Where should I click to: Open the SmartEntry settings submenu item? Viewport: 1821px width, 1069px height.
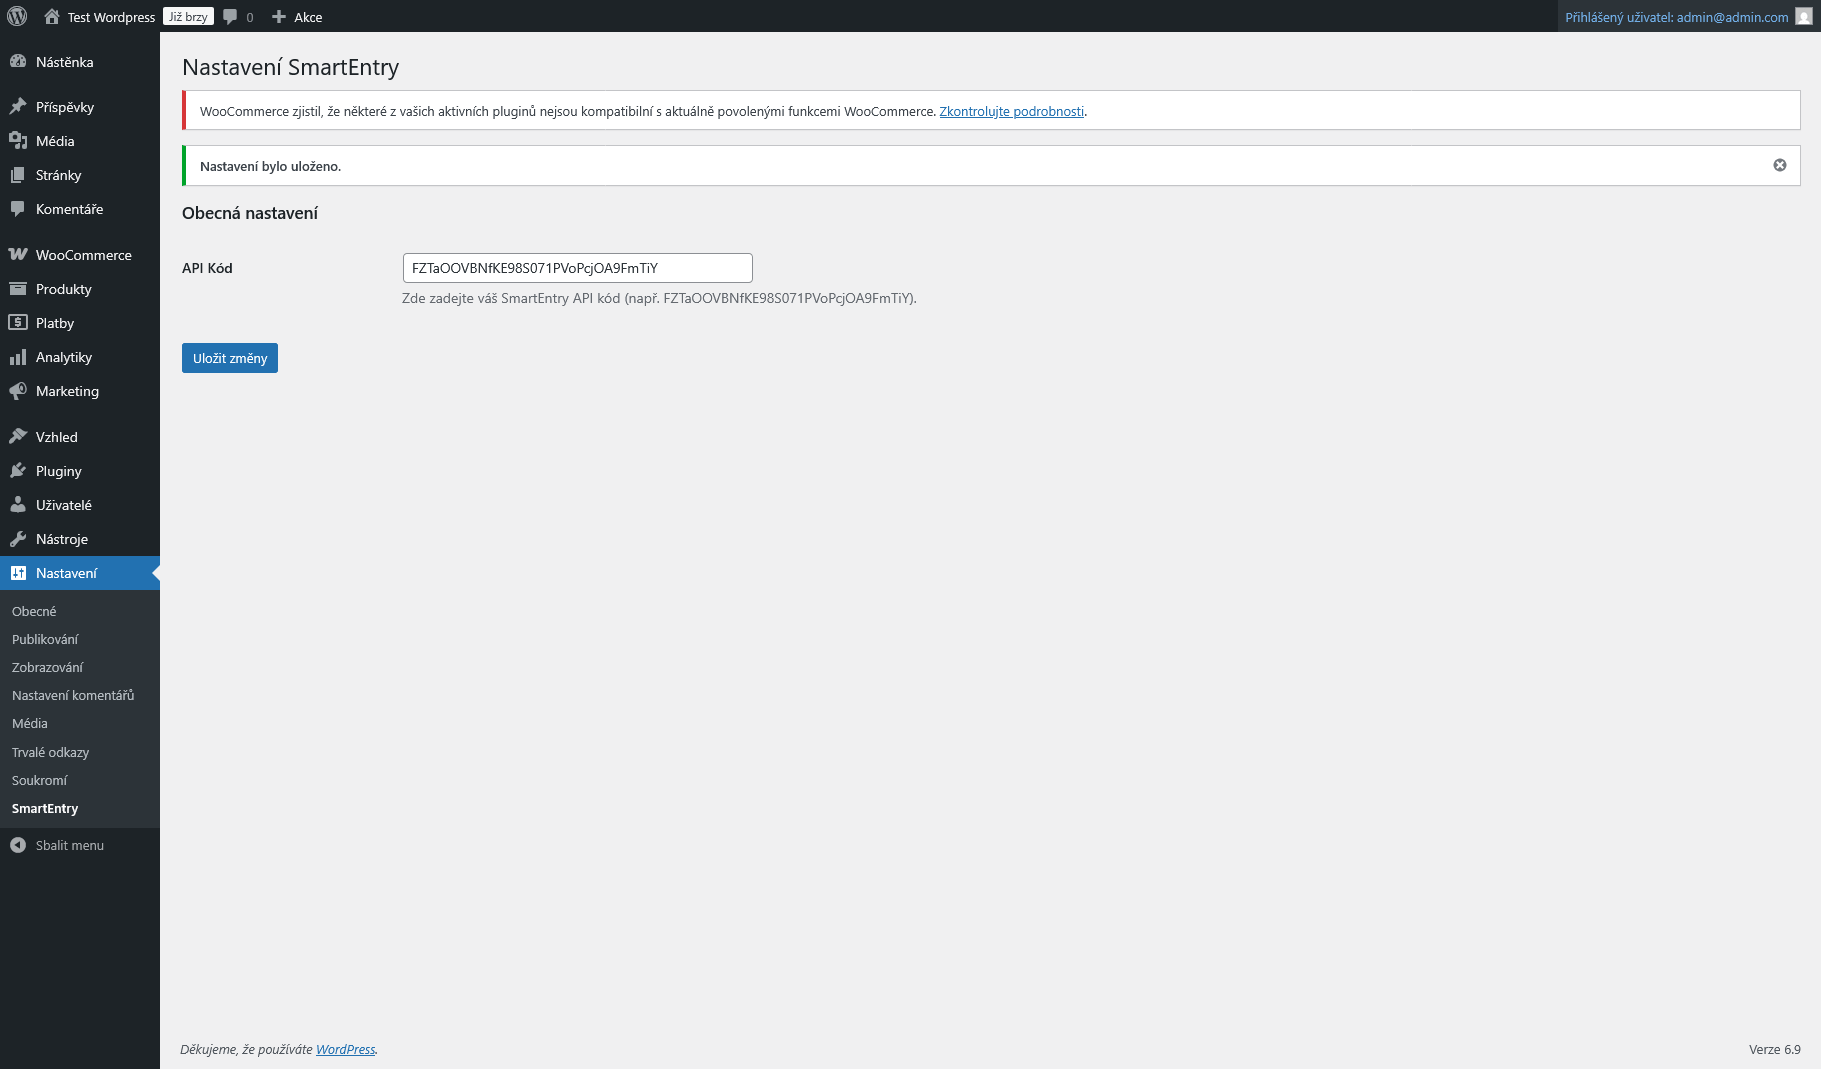(x=45, y=808)
